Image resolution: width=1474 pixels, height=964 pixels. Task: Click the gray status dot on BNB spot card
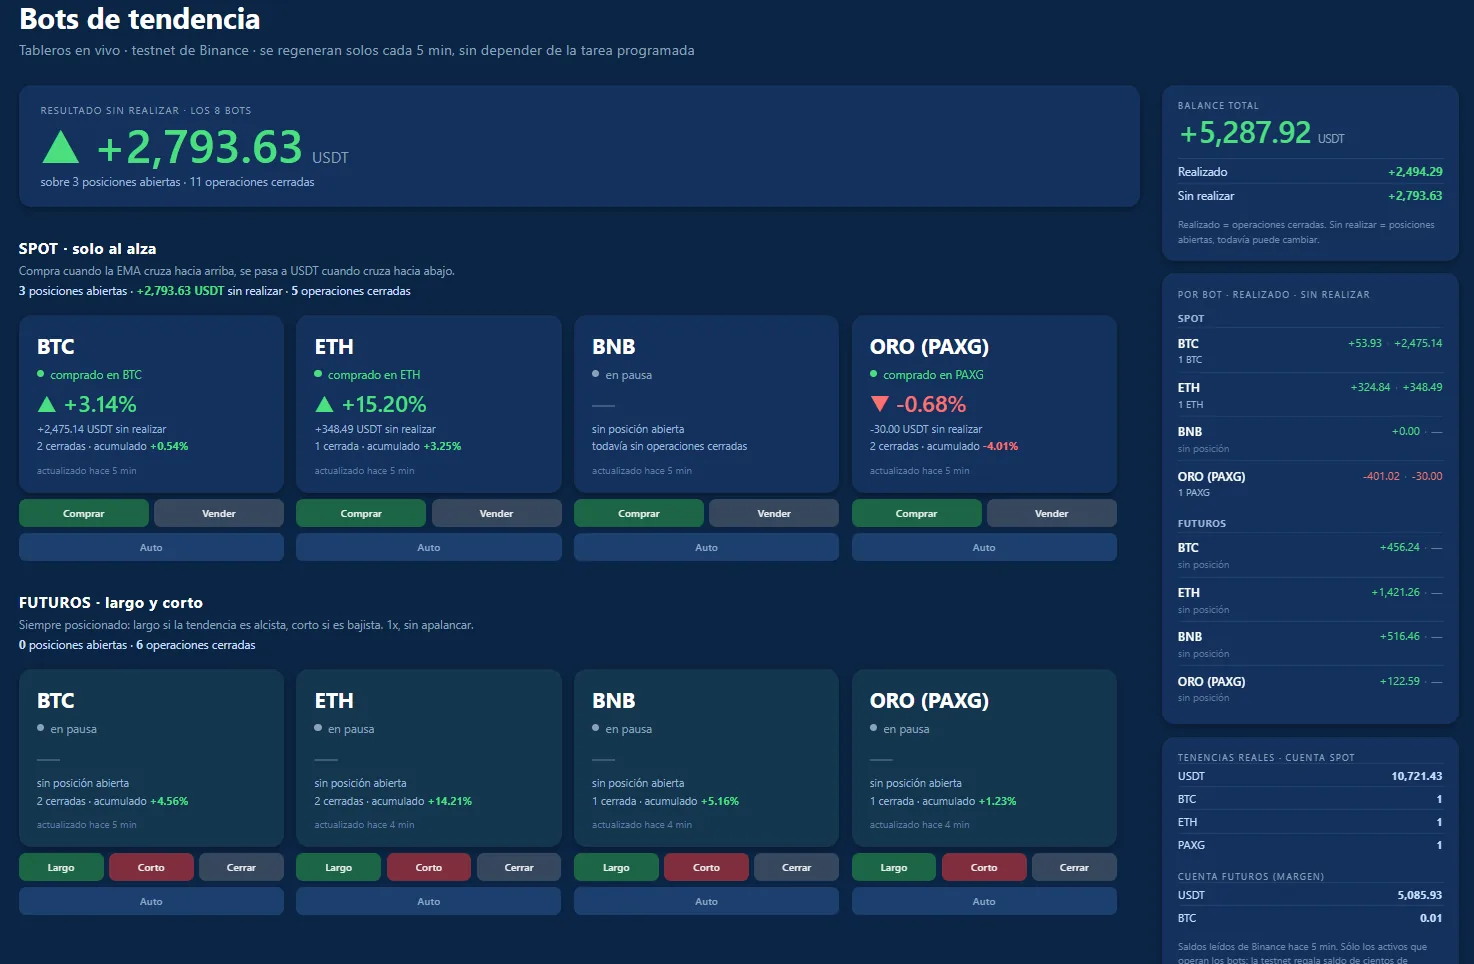(596, 374)
